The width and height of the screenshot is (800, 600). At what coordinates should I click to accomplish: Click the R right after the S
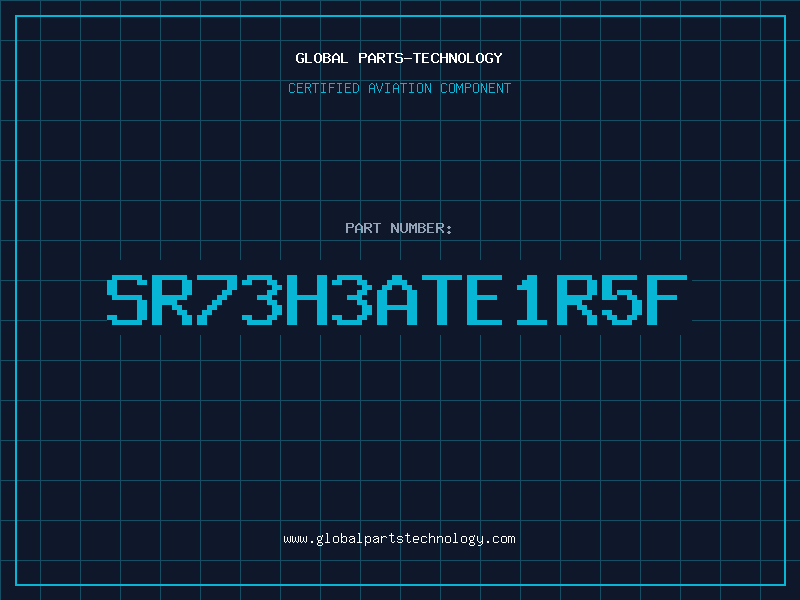172,299
